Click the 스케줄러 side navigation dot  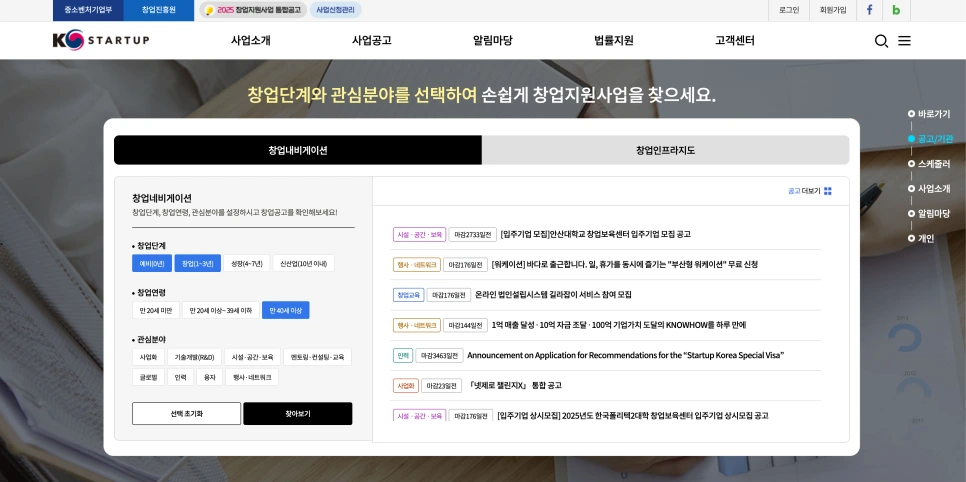pyautogui.click(x=911, y=164)
